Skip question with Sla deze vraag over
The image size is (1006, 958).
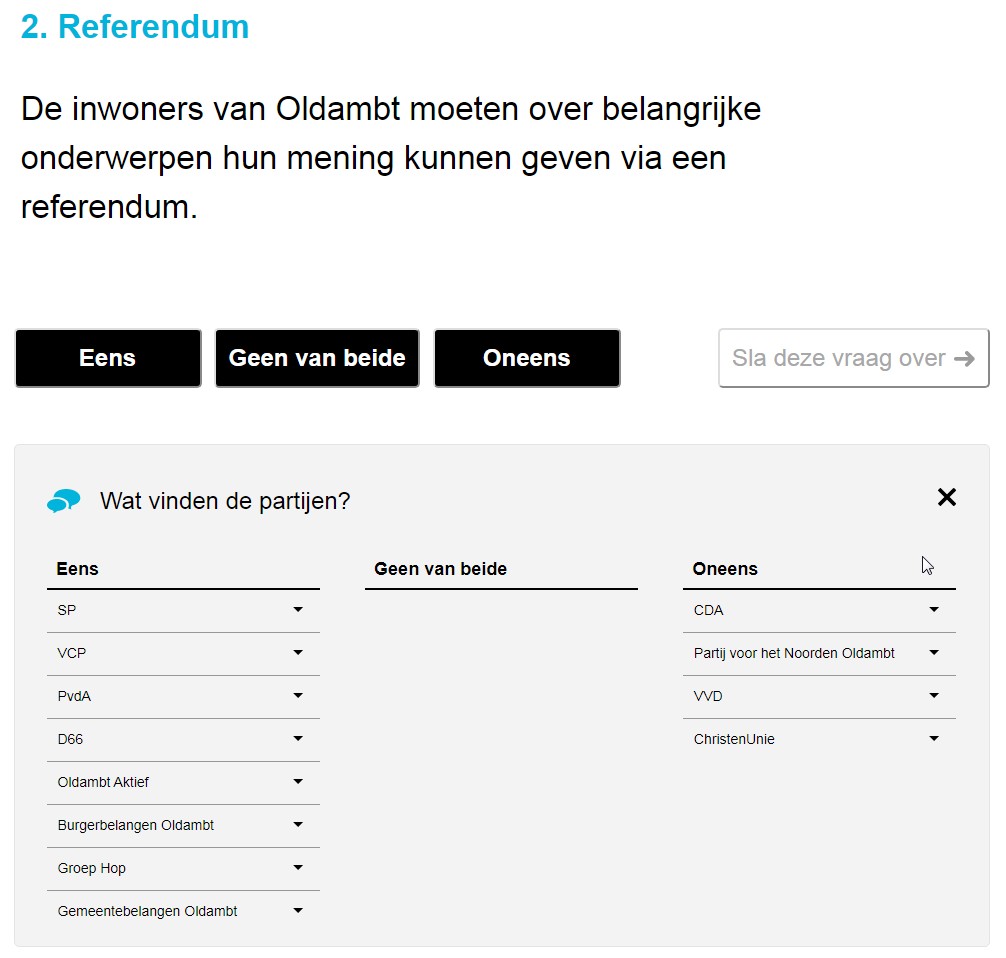coord(853,358)
